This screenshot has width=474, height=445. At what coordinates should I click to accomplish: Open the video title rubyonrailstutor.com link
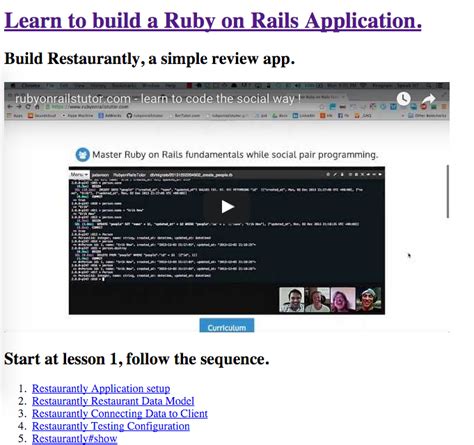click(158, 99)
